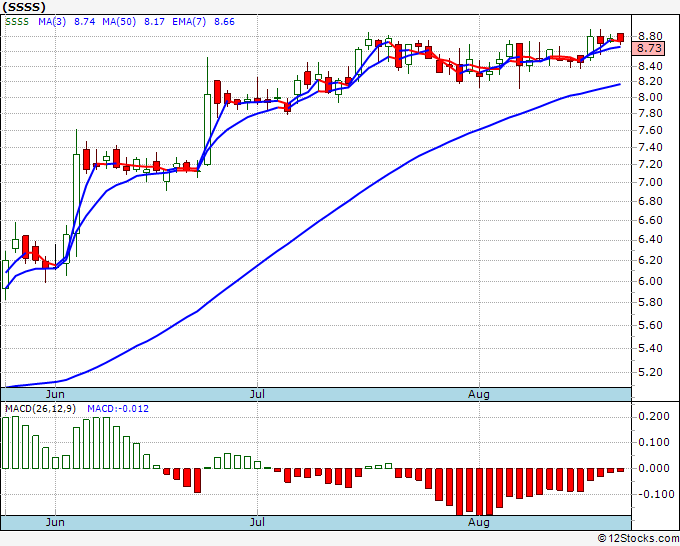Click the 8.40 price axis label
The image size is (680, 546).
650,66
